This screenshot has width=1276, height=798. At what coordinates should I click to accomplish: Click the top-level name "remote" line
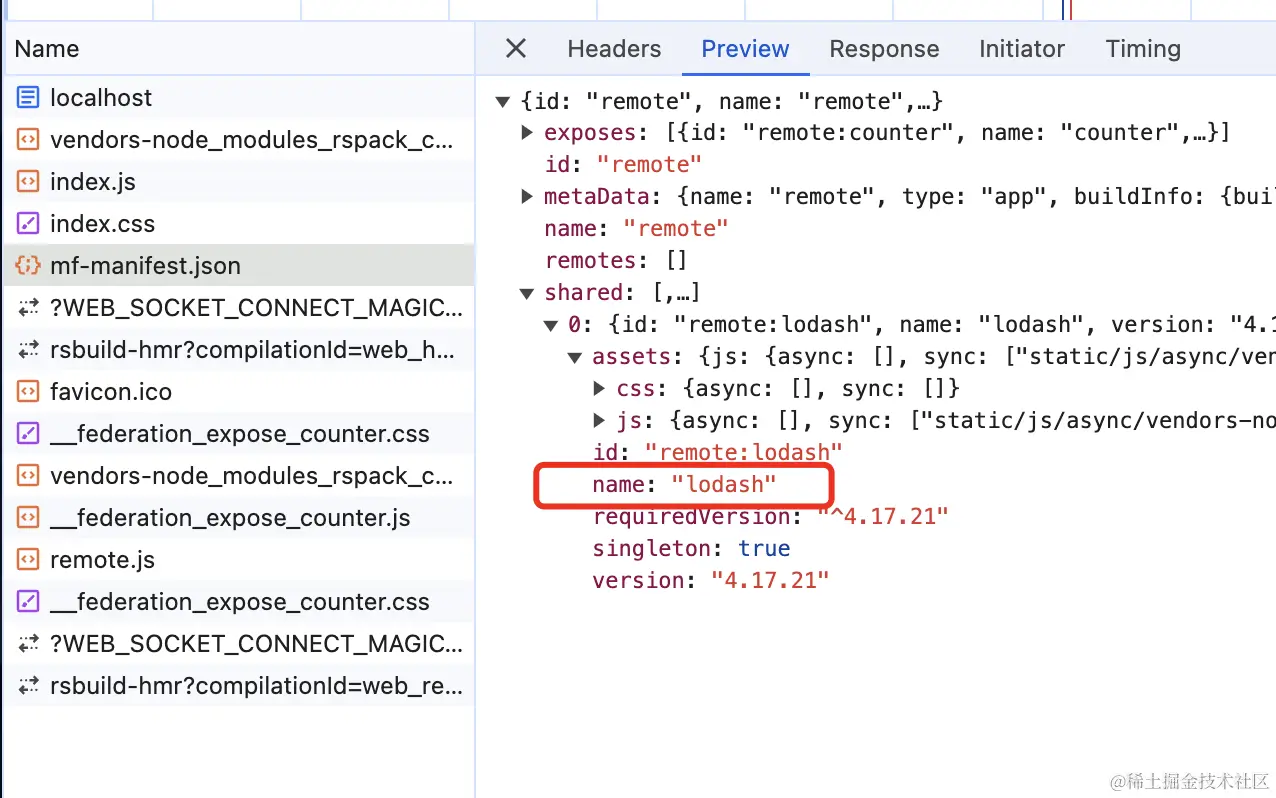636,228
